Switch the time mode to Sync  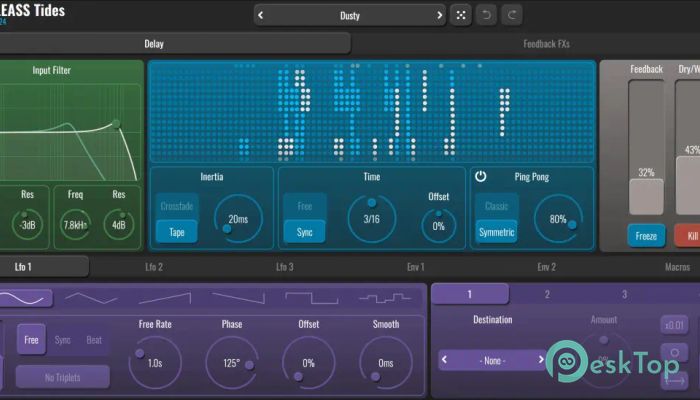coord(304,232)
